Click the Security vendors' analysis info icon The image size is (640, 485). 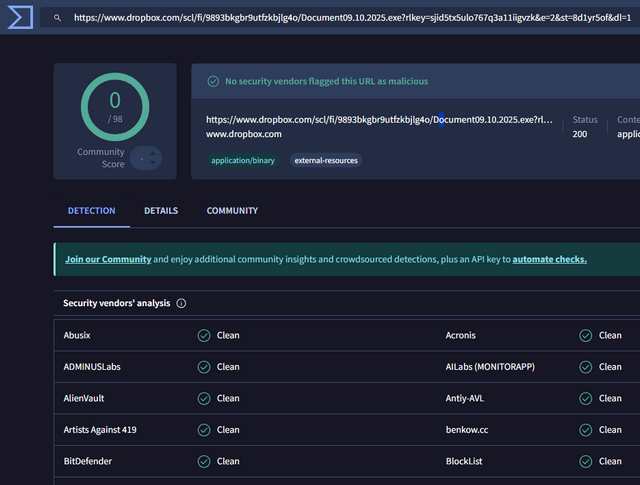tap(181, 303)
